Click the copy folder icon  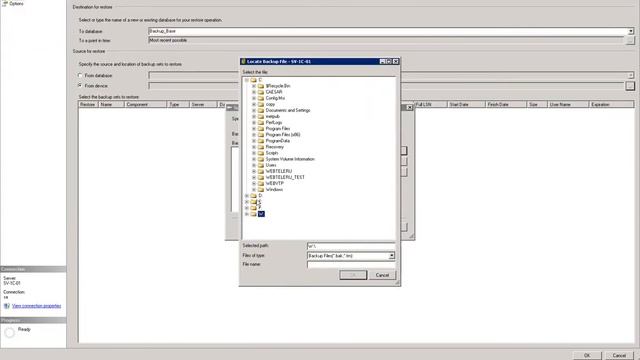[261, 104]
